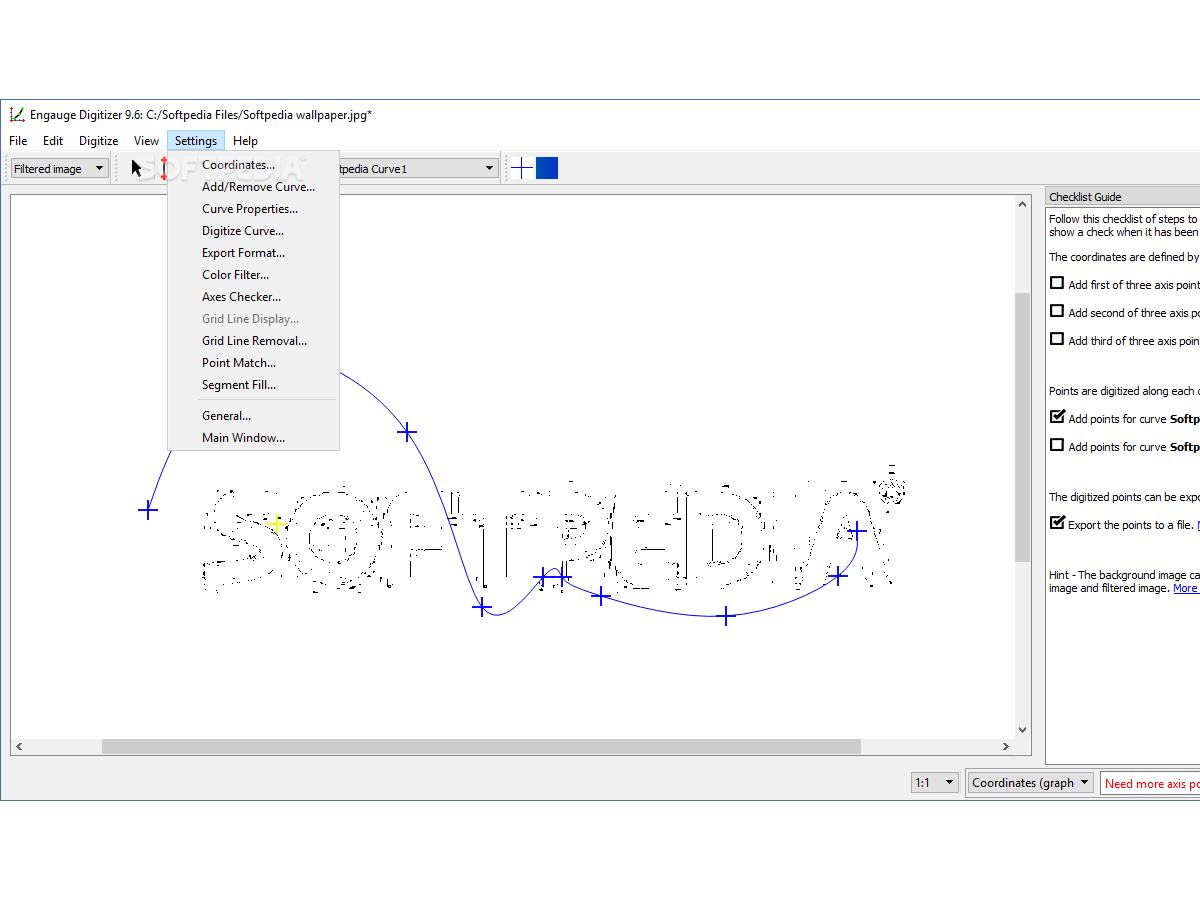Select the arrow pointer tool
Screen dimensions: 1200x900
[x=137, y=168]
